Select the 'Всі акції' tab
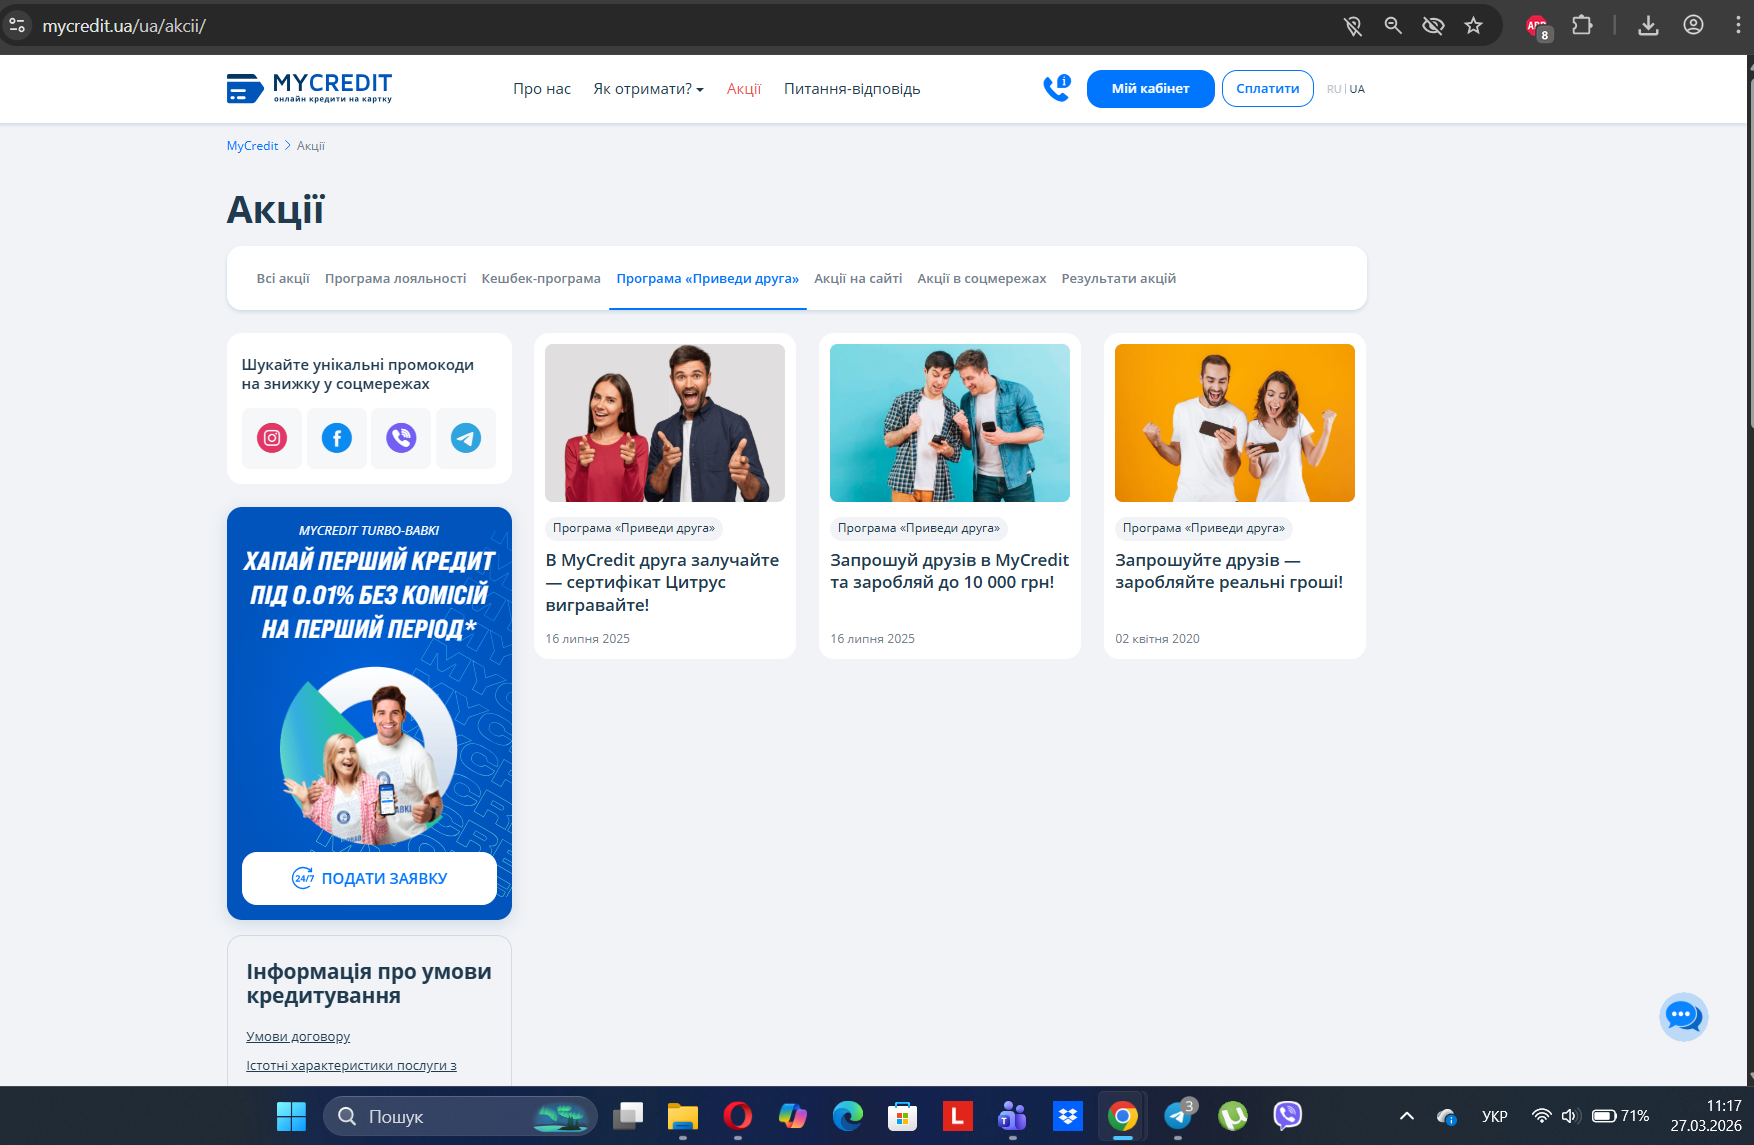Image resolution: width=1754 pixels, height=1145 pixels. pyautogui.click(x=283, y=278)
